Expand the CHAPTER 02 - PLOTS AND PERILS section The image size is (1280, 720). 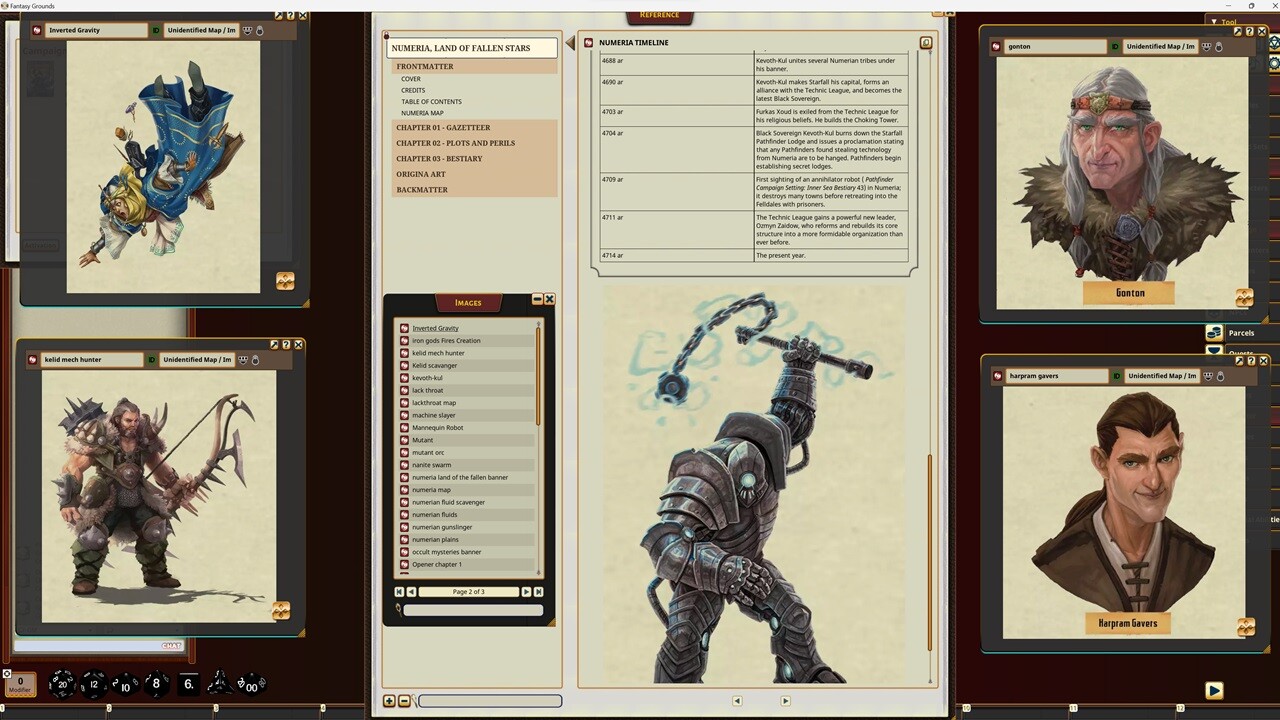click(455, 143)
